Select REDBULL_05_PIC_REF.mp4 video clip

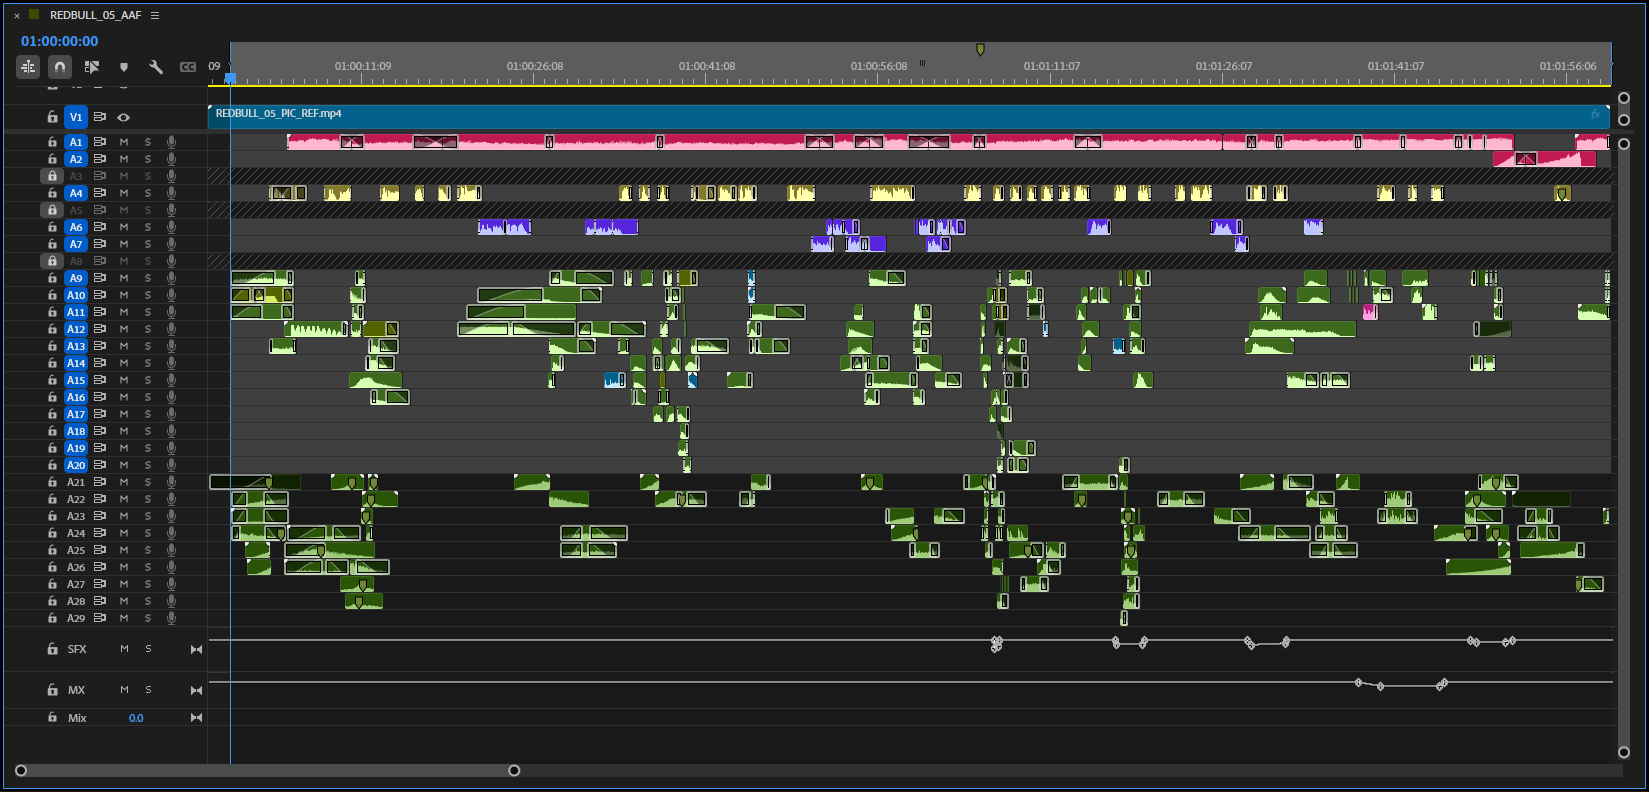tap(909, 115)
